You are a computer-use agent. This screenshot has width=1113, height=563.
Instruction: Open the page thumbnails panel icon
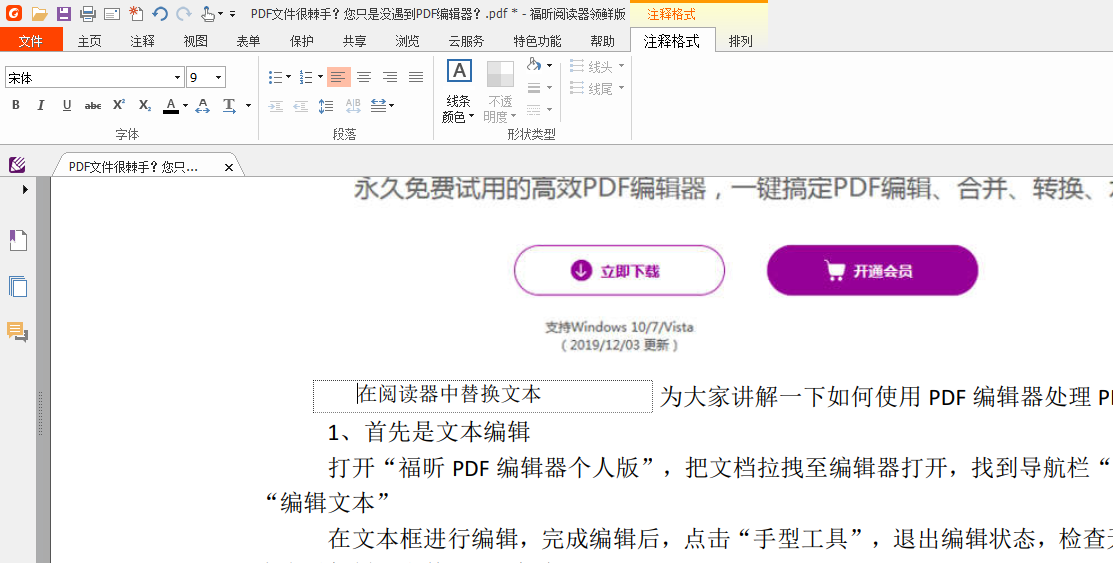[x=18, y=286]
